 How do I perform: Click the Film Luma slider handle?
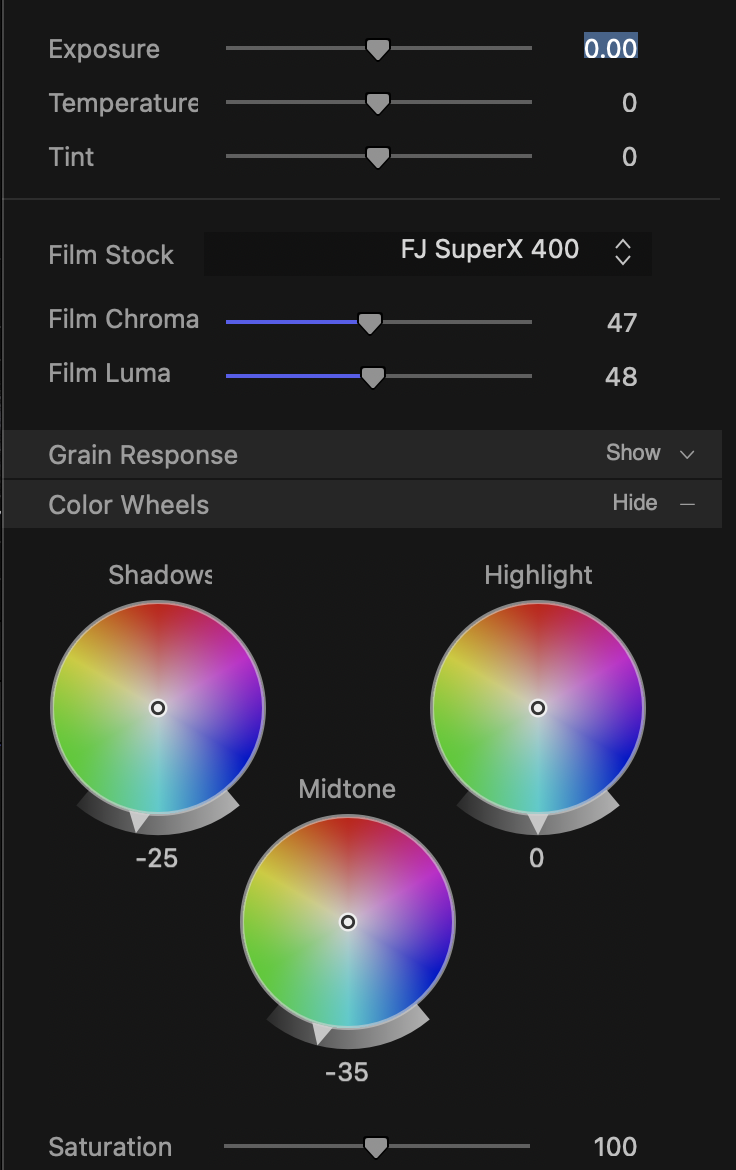pyautogui.click(x=372, y=377)
